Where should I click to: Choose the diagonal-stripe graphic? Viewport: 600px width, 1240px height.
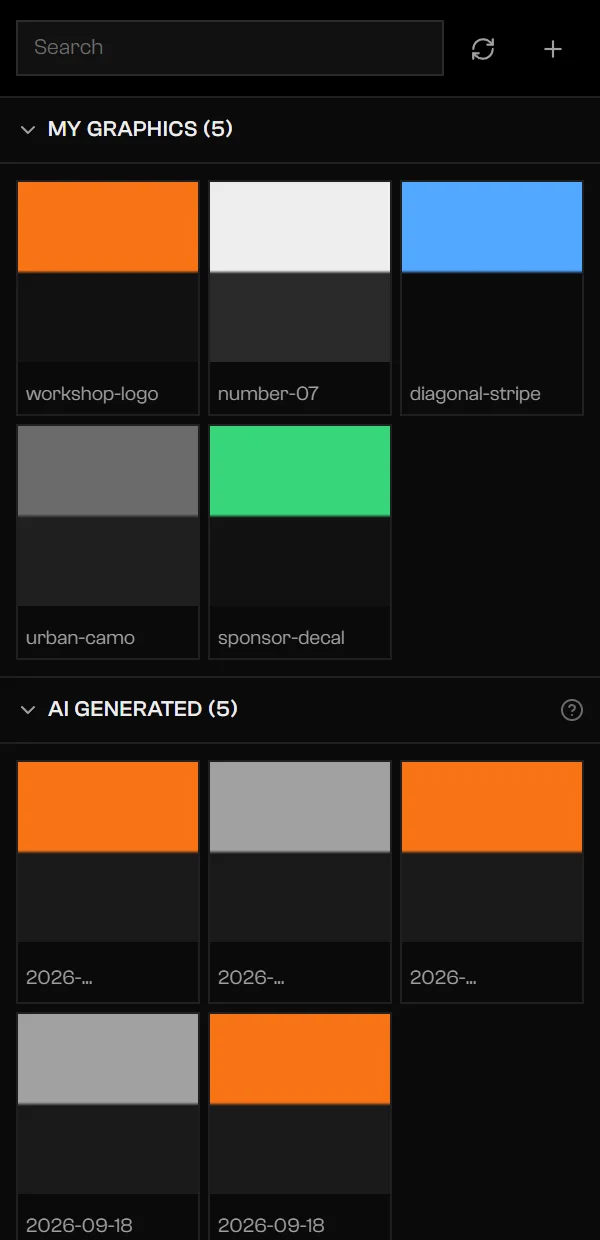click(492, 297)
